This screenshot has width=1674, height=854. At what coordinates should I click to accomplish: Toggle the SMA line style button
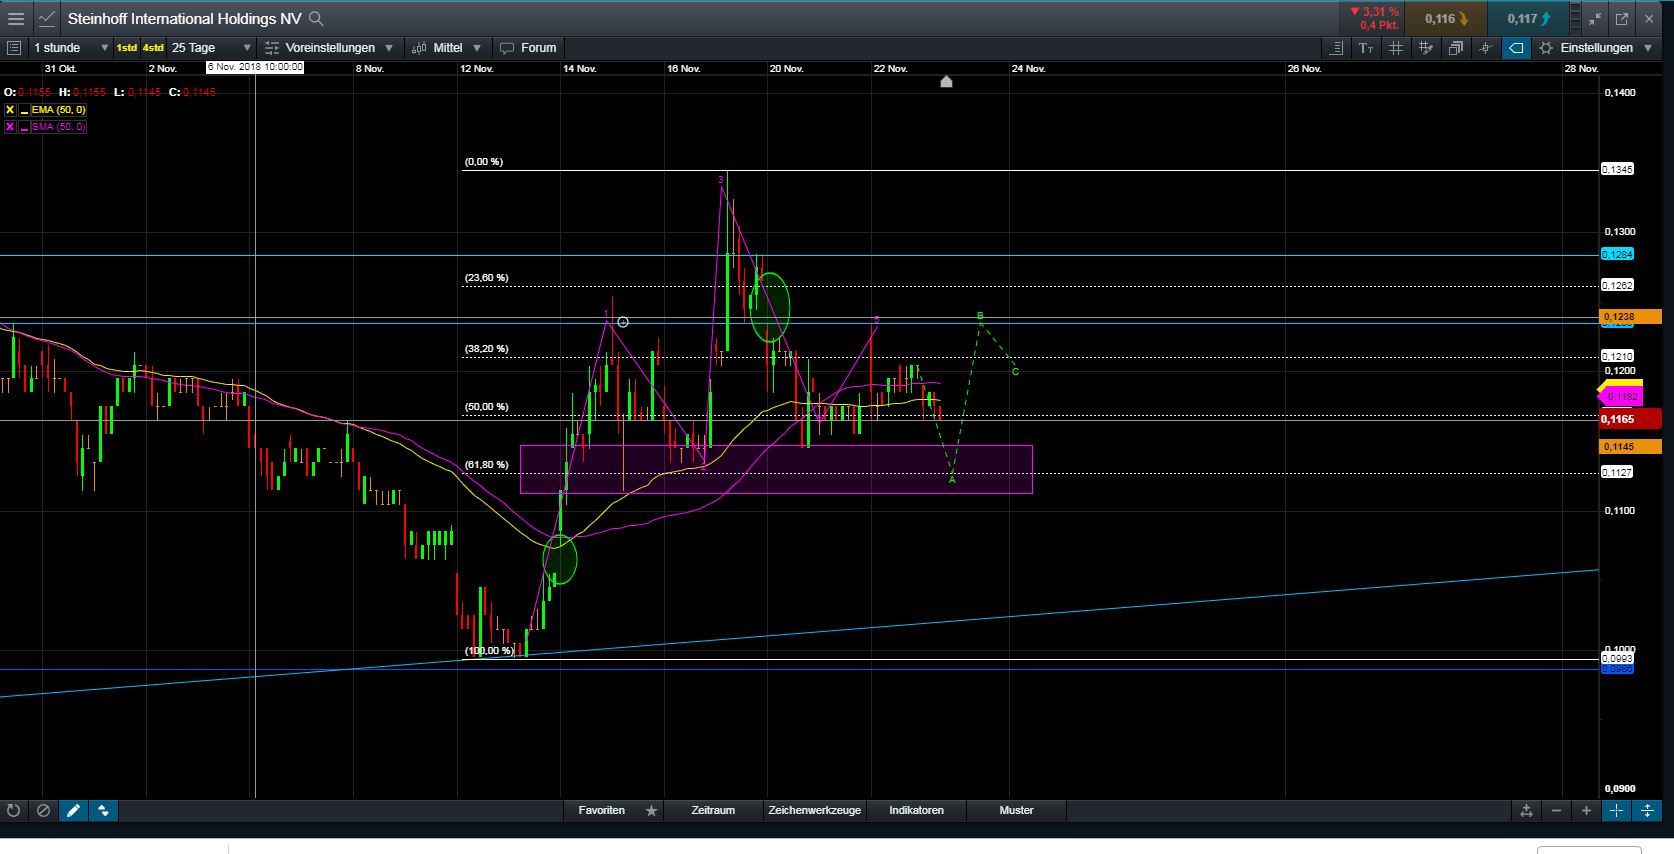click(x=24, y=127)
